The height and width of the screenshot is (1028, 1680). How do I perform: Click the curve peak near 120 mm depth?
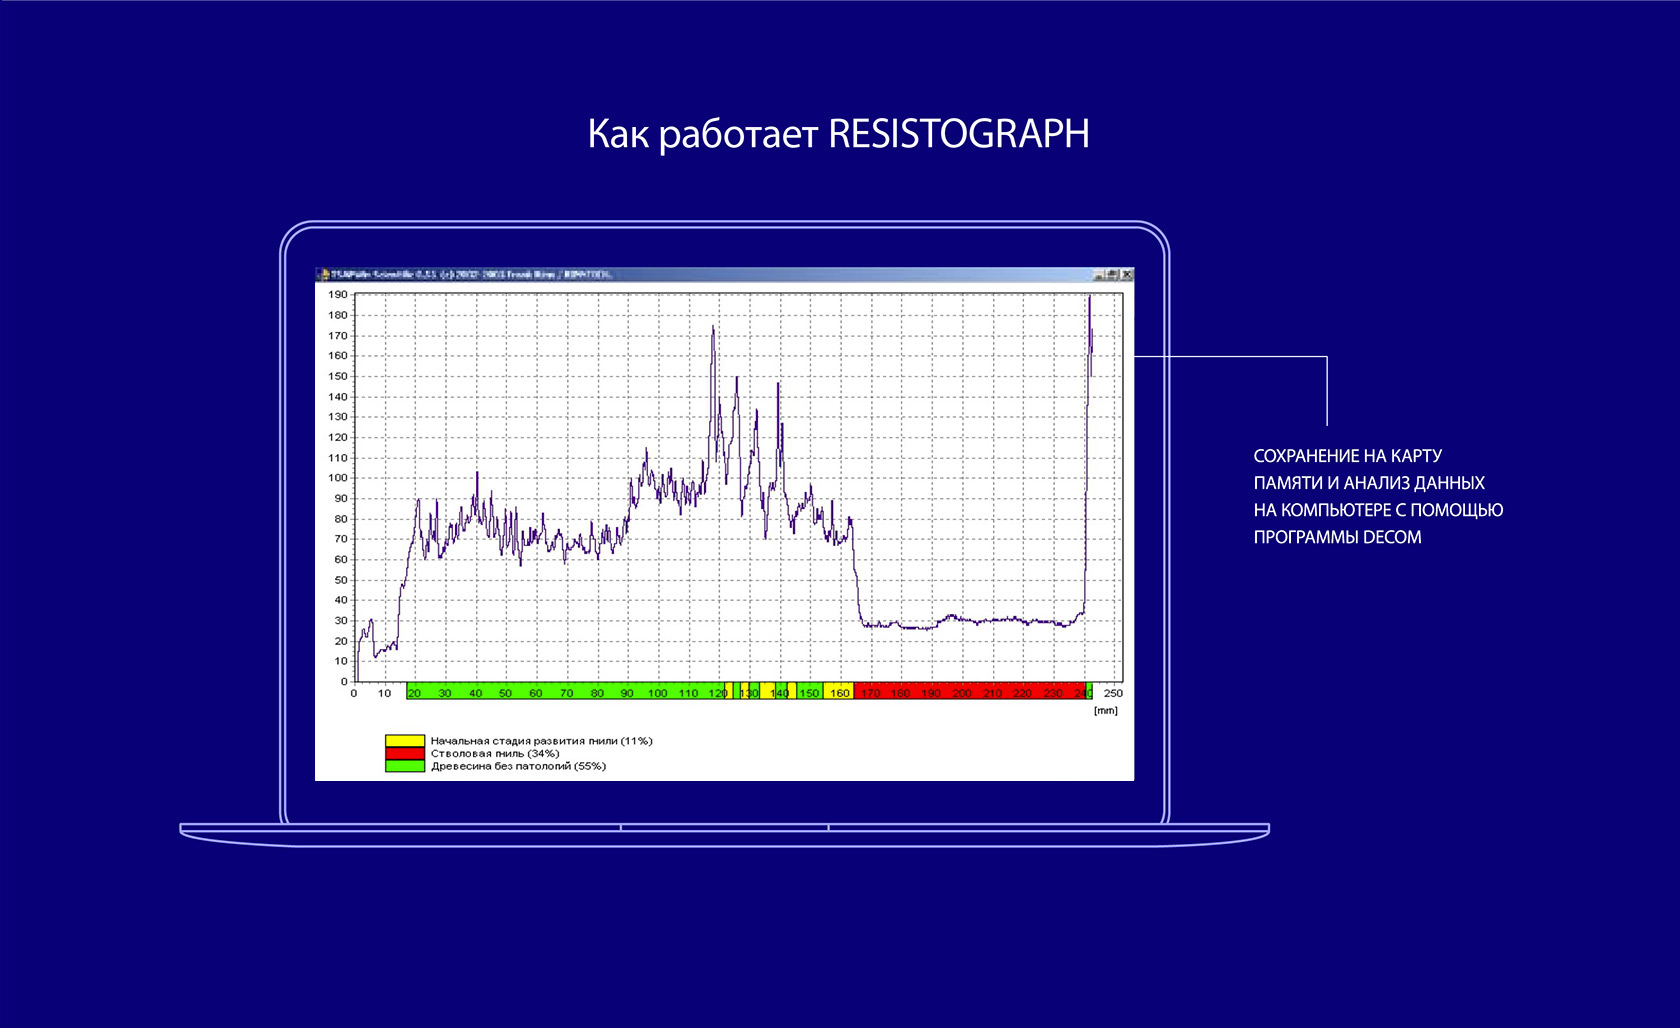713,328
